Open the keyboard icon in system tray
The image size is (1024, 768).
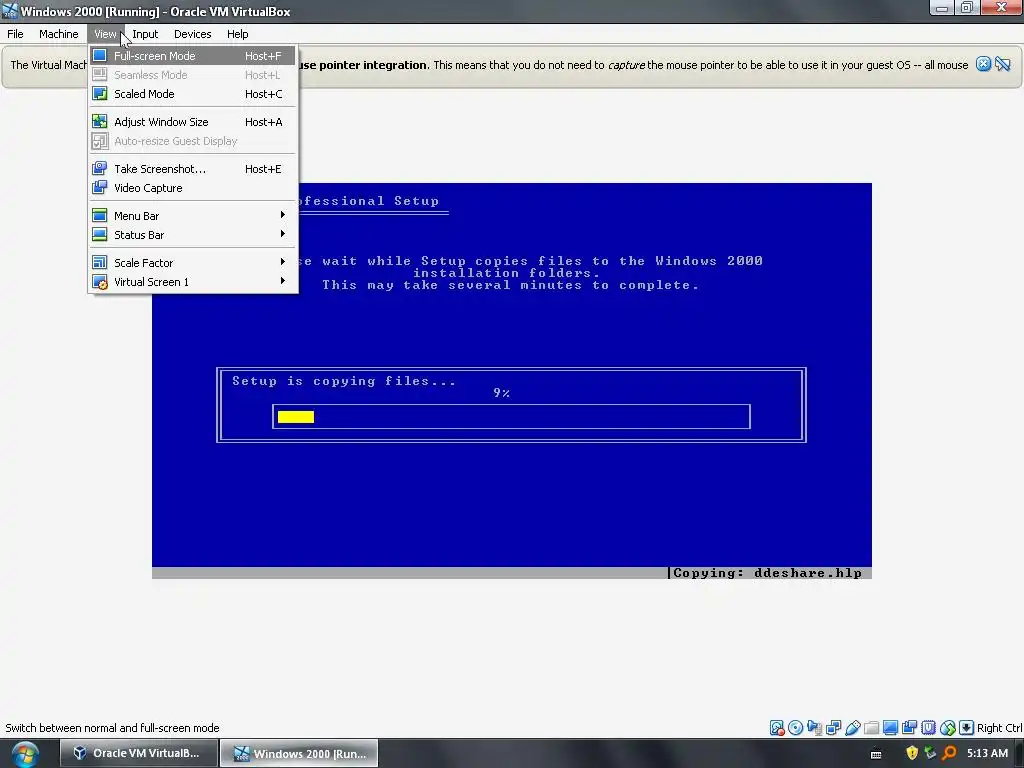(x=876, y=754)
